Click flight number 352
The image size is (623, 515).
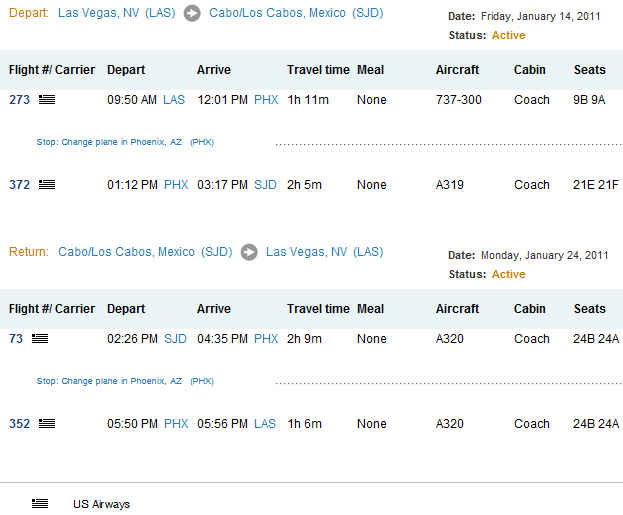click(19, 424)
